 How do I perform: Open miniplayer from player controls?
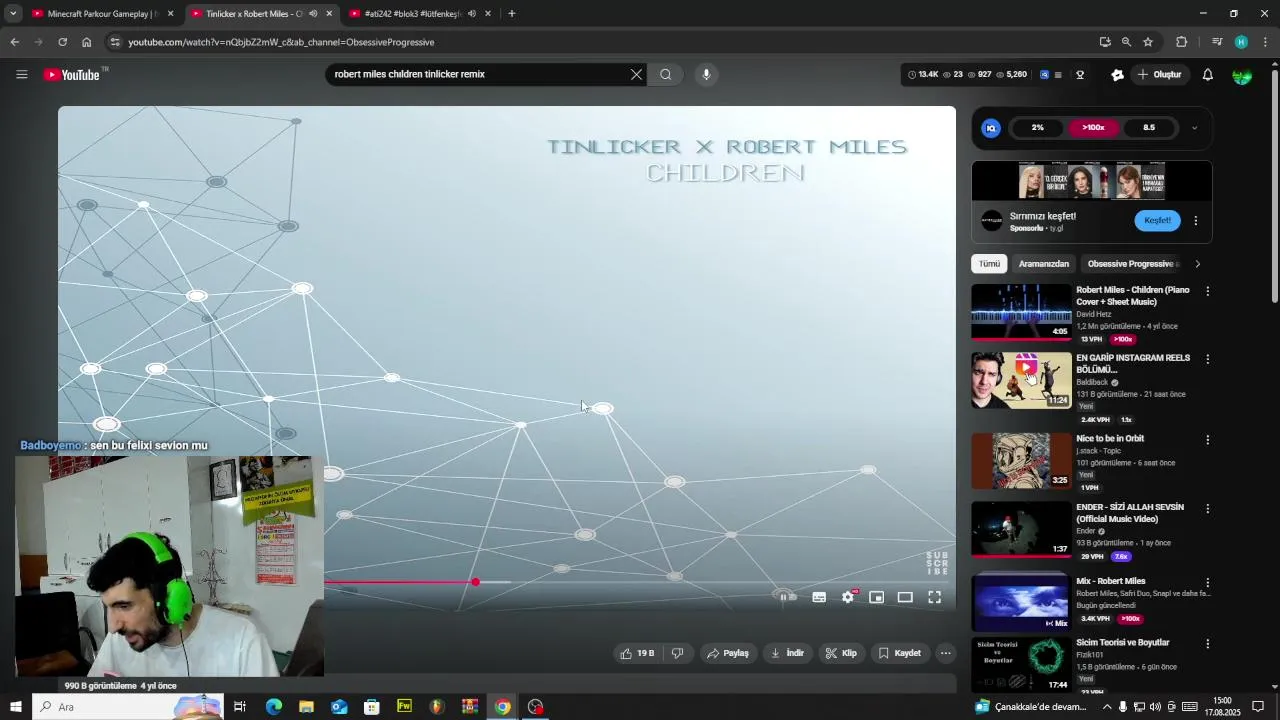click(x=877, y=597)
